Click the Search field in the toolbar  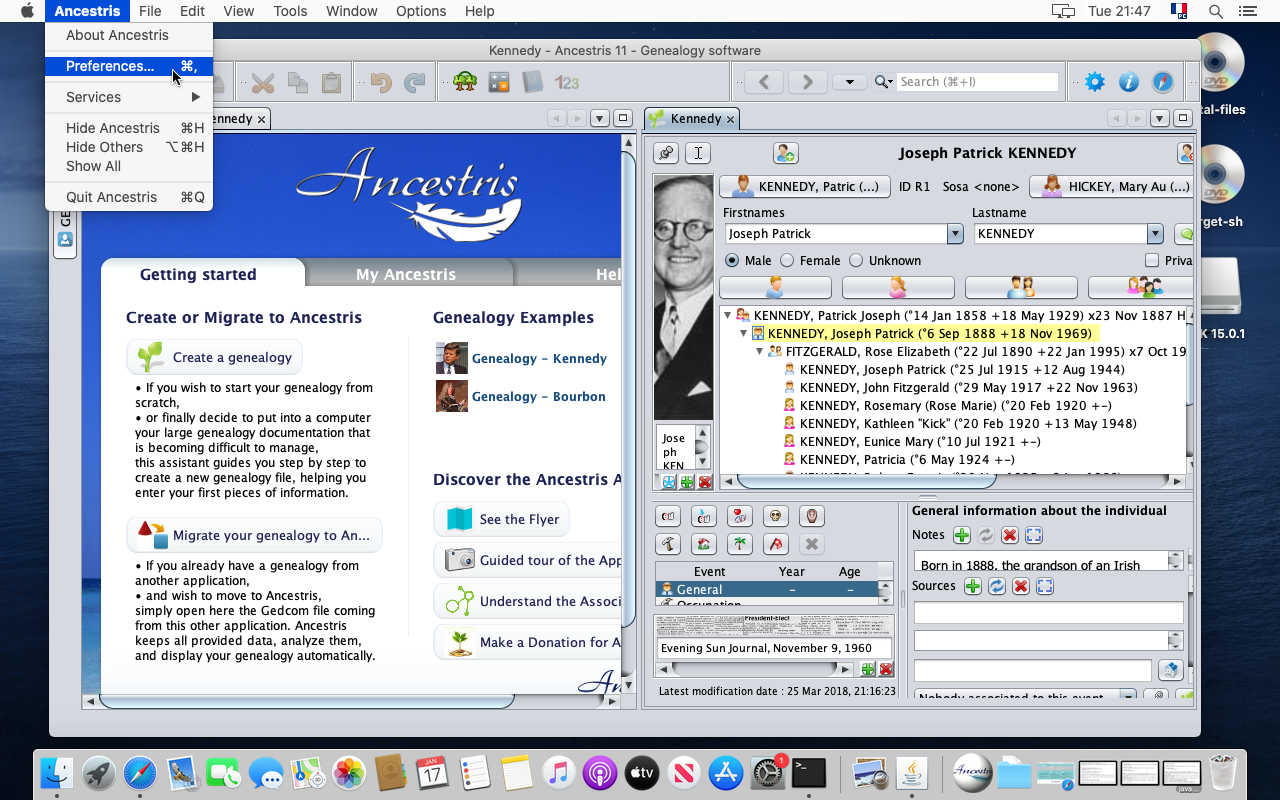(x=977, y=82)
